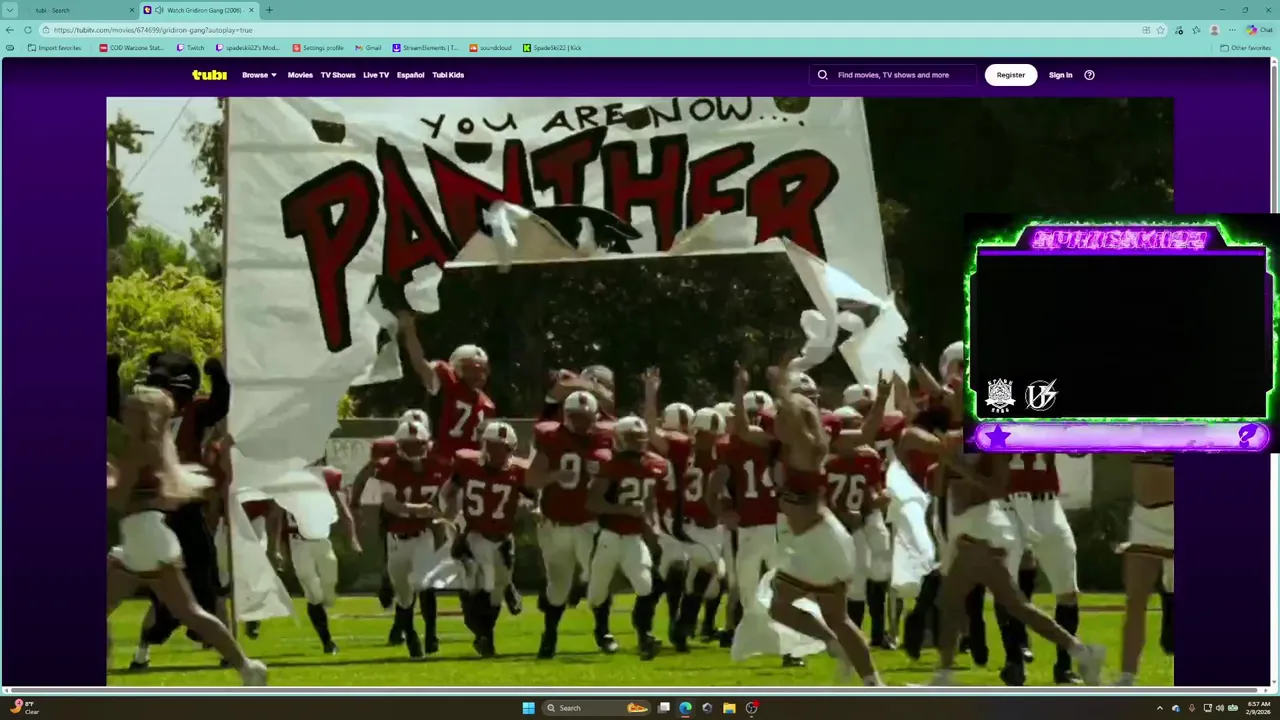Open the tab search dropdown arrow
1280x720 pixels.
[9, 10]
